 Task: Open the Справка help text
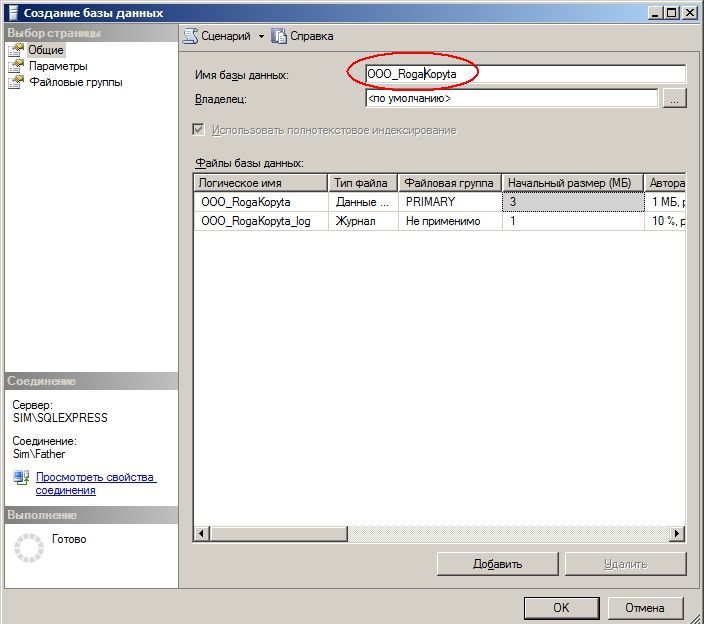[x=312, y=36]
